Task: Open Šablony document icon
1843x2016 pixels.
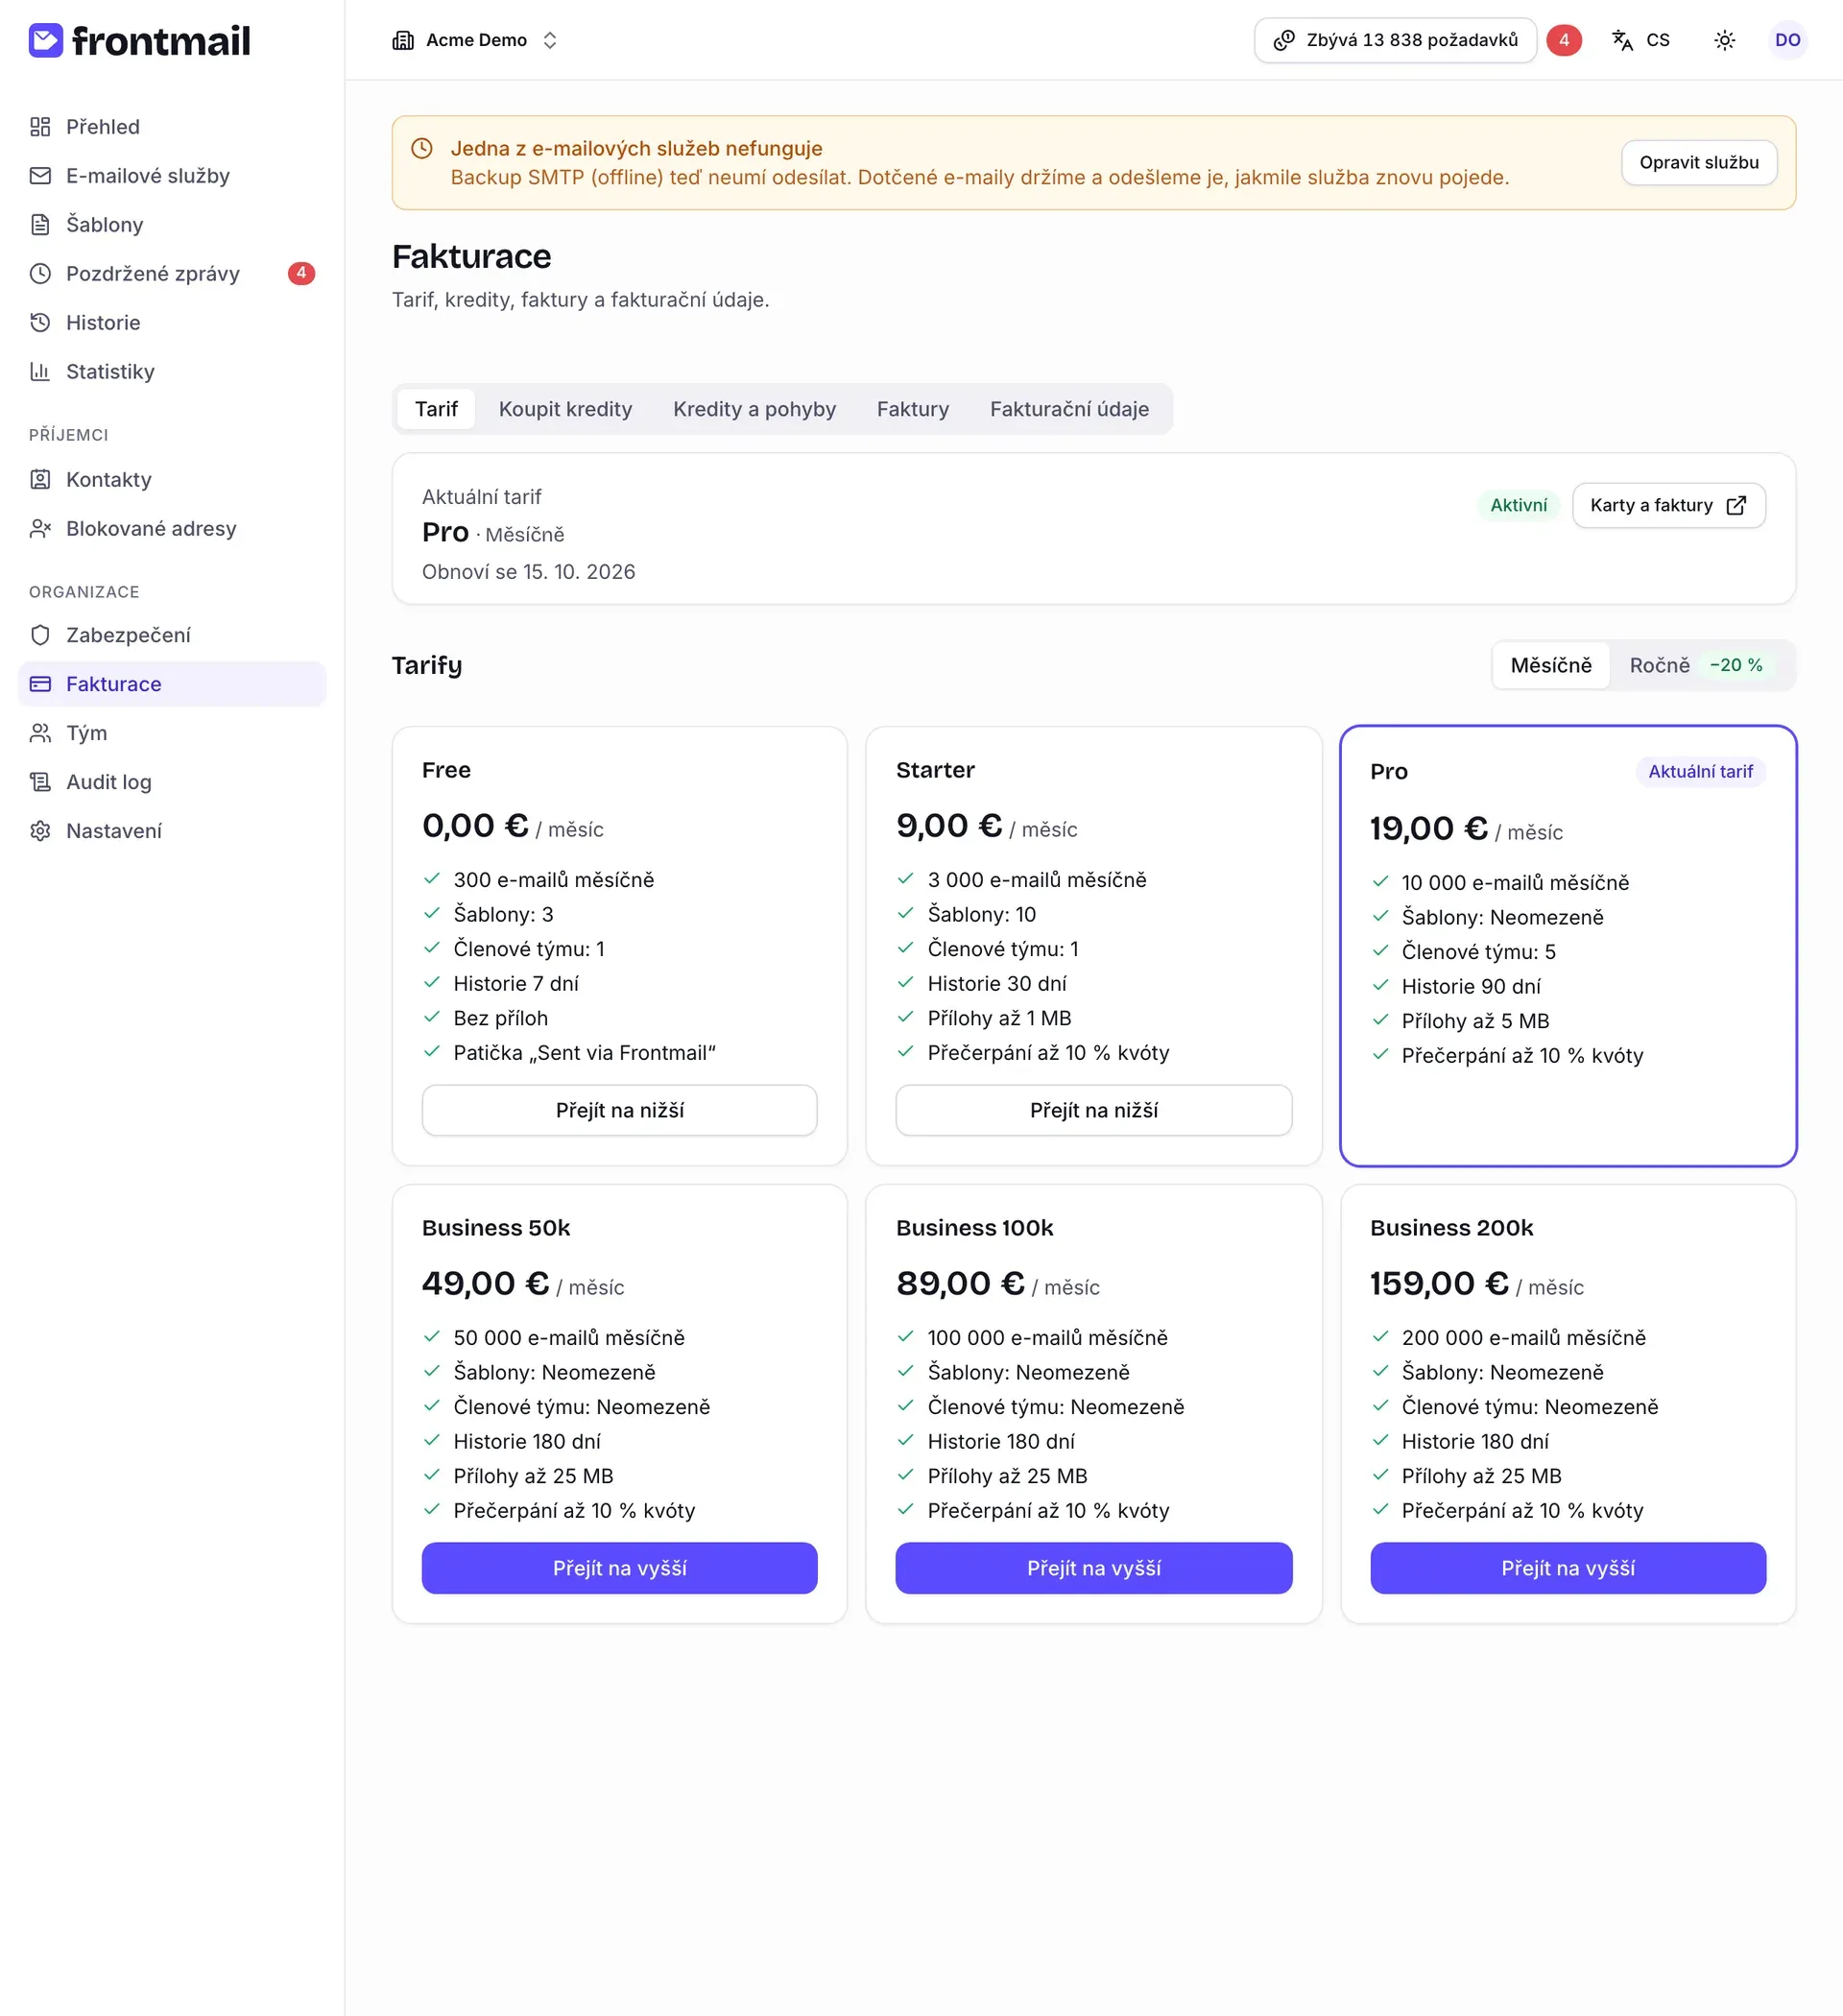Action: point(40,225)
